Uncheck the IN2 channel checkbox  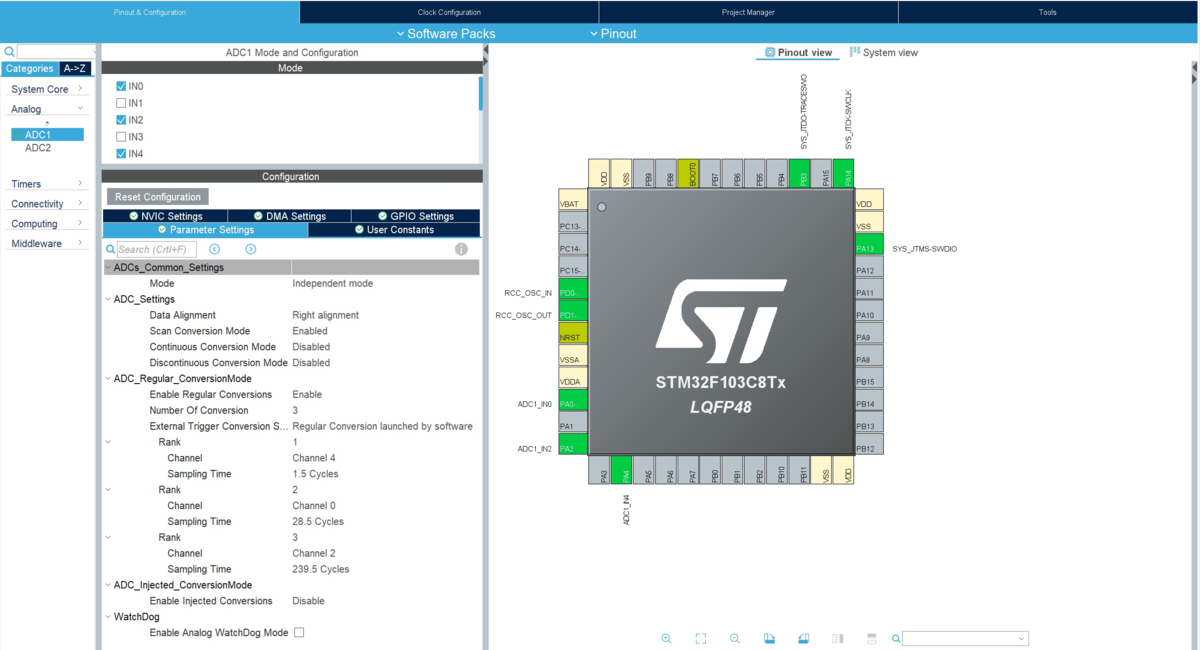[121, 120]
